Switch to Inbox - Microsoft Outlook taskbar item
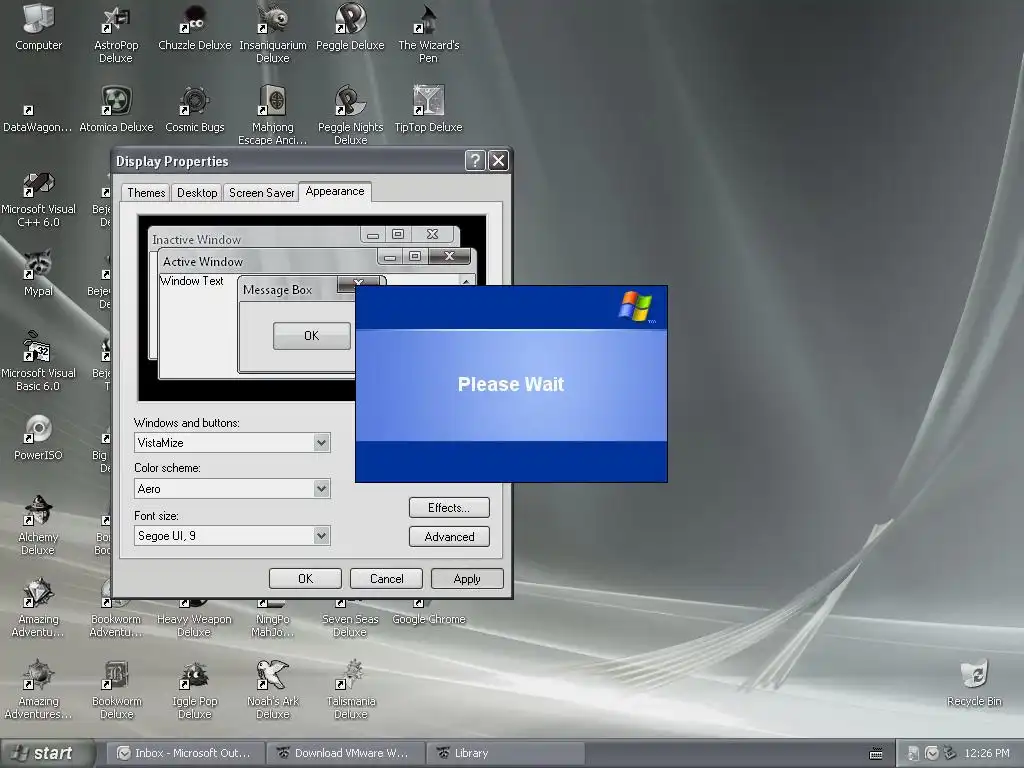Viewport: 1024px width, 768px height. [x=186, y=754]
